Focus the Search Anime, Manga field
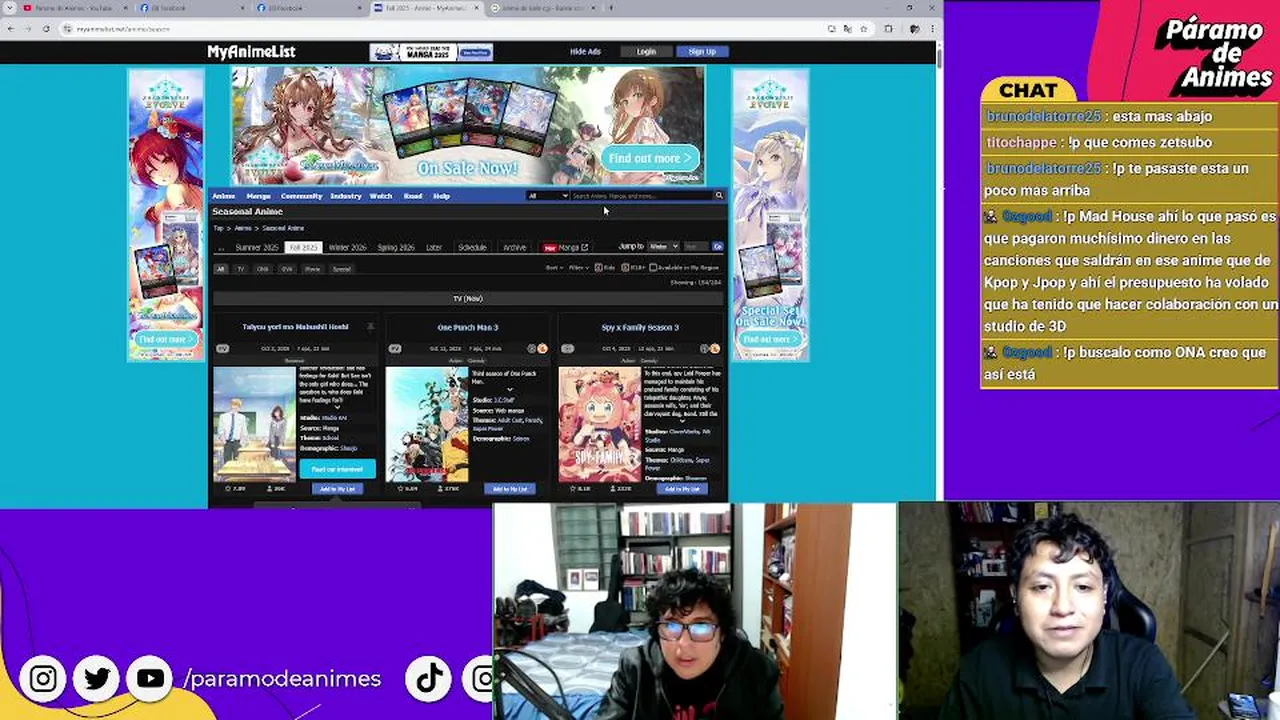1280x720 pixels. coord(640,196)
